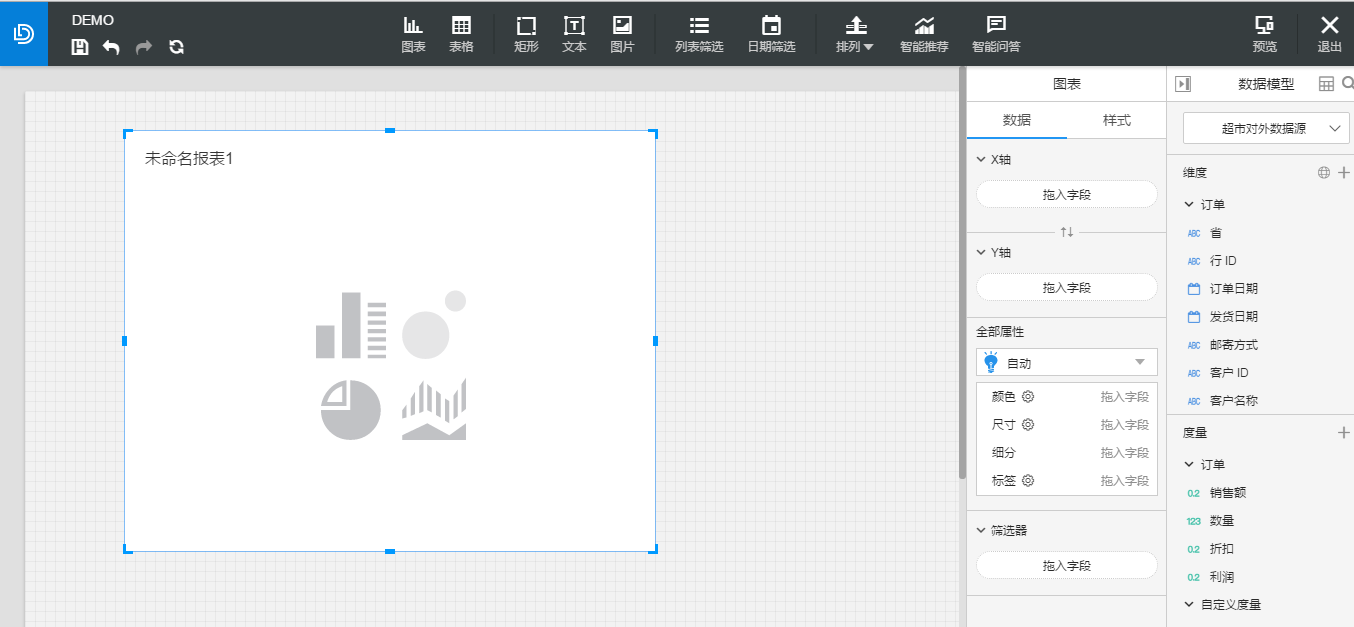Collapse the 自定义度量 group

1189,605
